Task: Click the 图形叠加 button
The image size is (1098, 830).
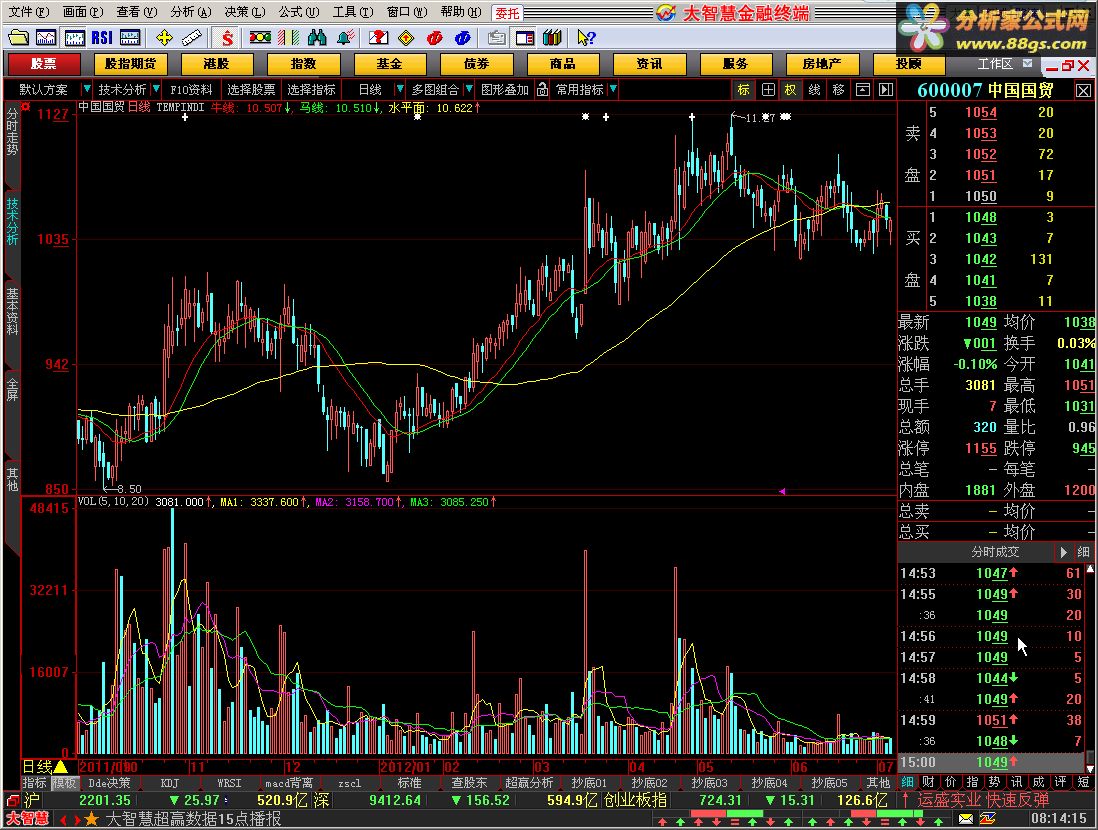Action: coord(504,90)
